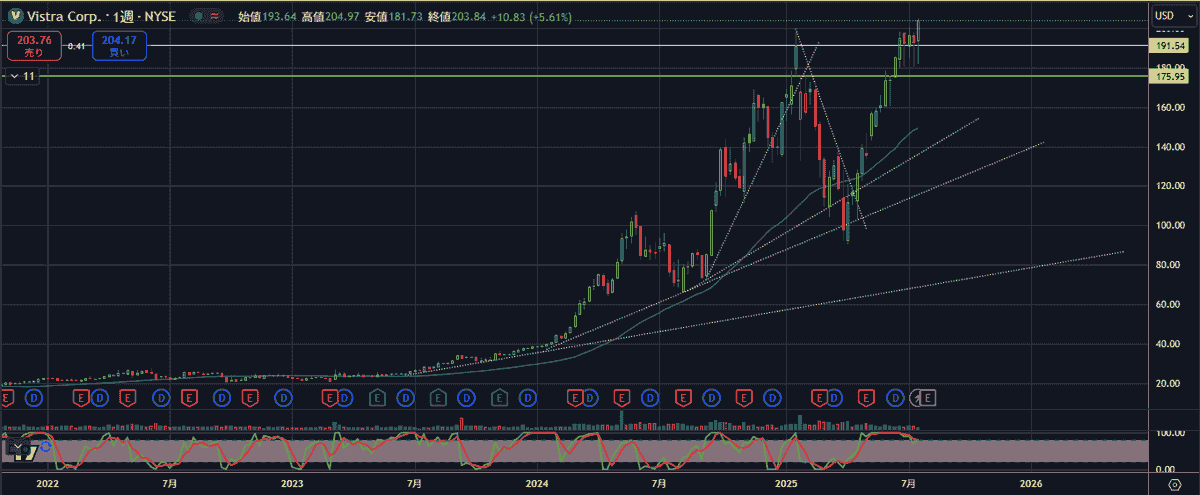Screen dimensions: 1200x495
Task: Click the red approximate-sign data icon
Action: tap(214, 17)
